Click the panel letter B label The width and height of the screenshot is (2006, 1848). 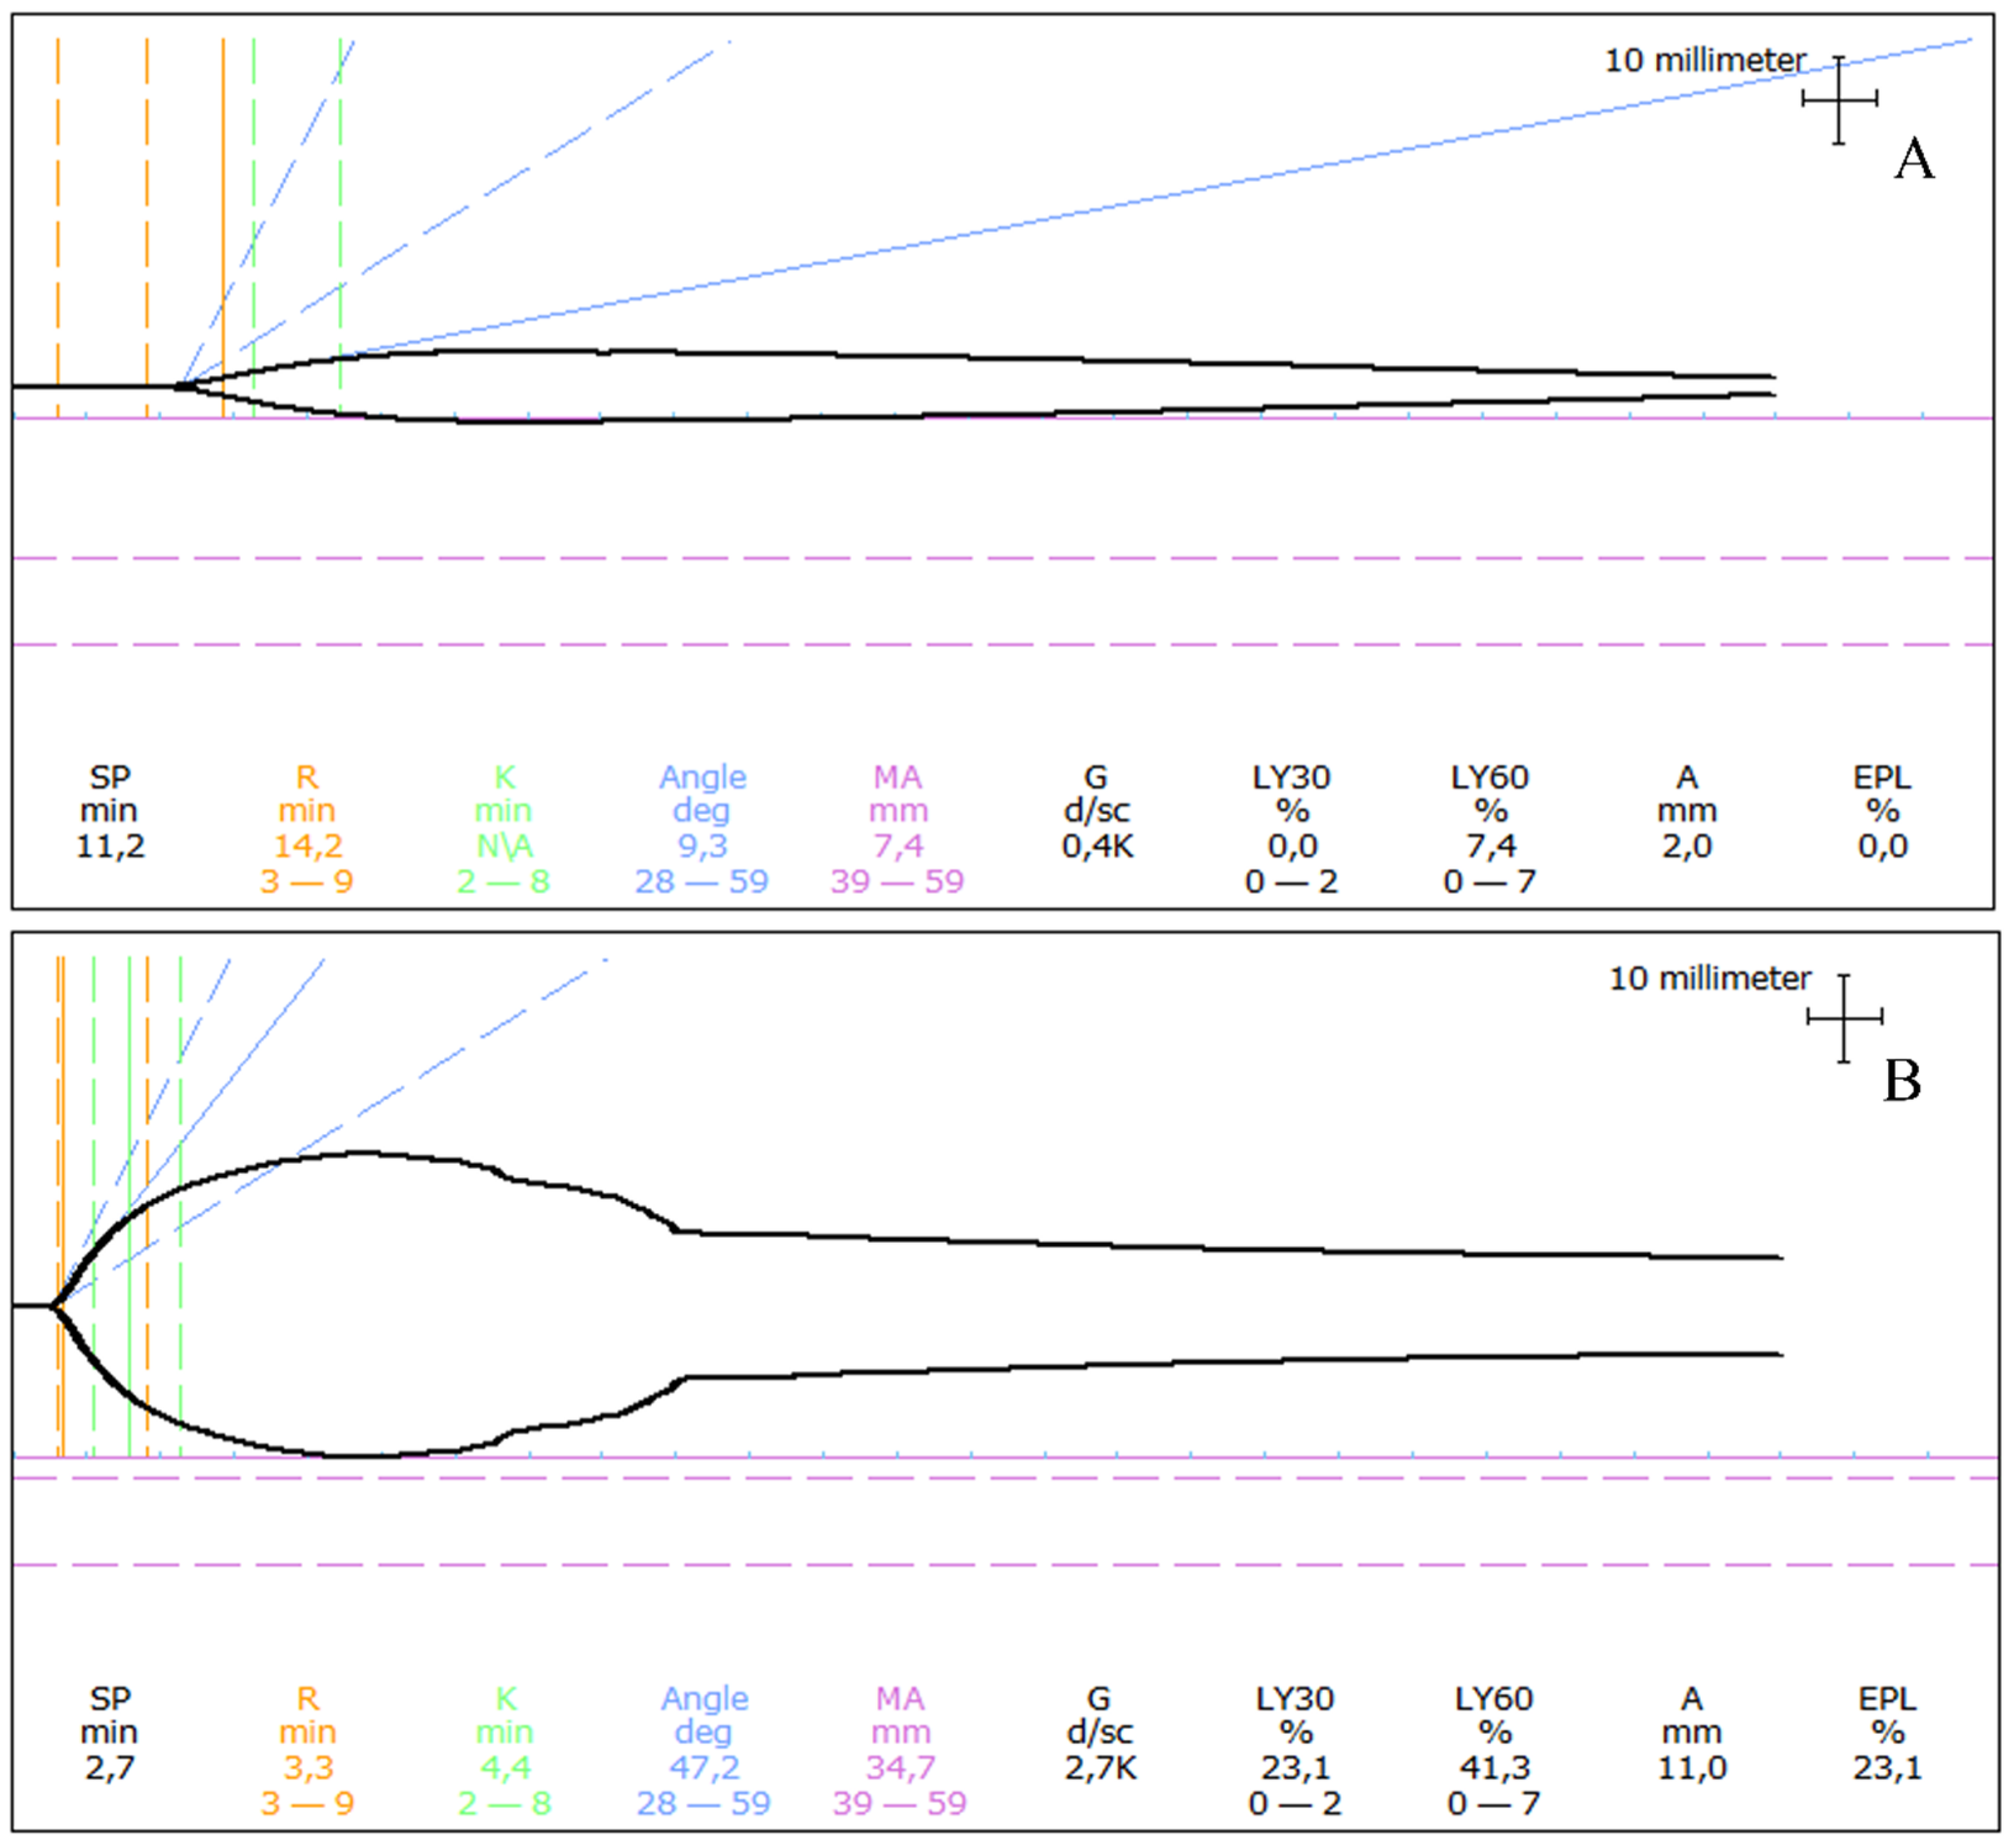coord(1902,1081)
